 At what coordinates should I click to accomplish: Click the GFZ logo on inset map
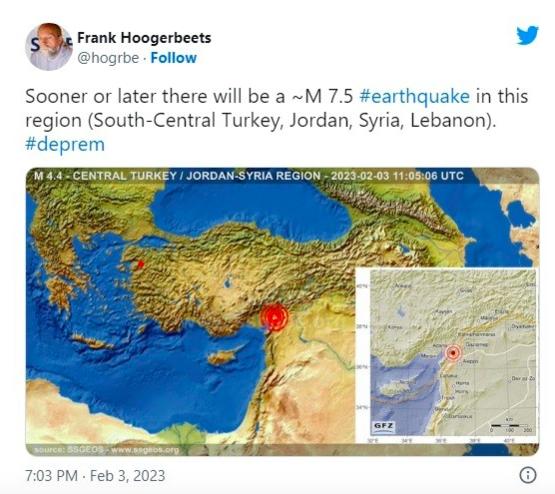pyautogui.click(x=383, y=426)
